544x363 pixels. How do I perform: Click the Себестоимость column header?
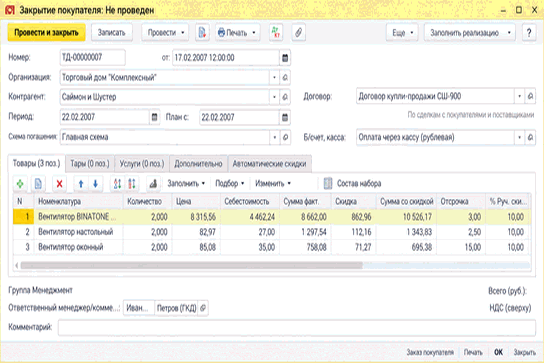250,201
